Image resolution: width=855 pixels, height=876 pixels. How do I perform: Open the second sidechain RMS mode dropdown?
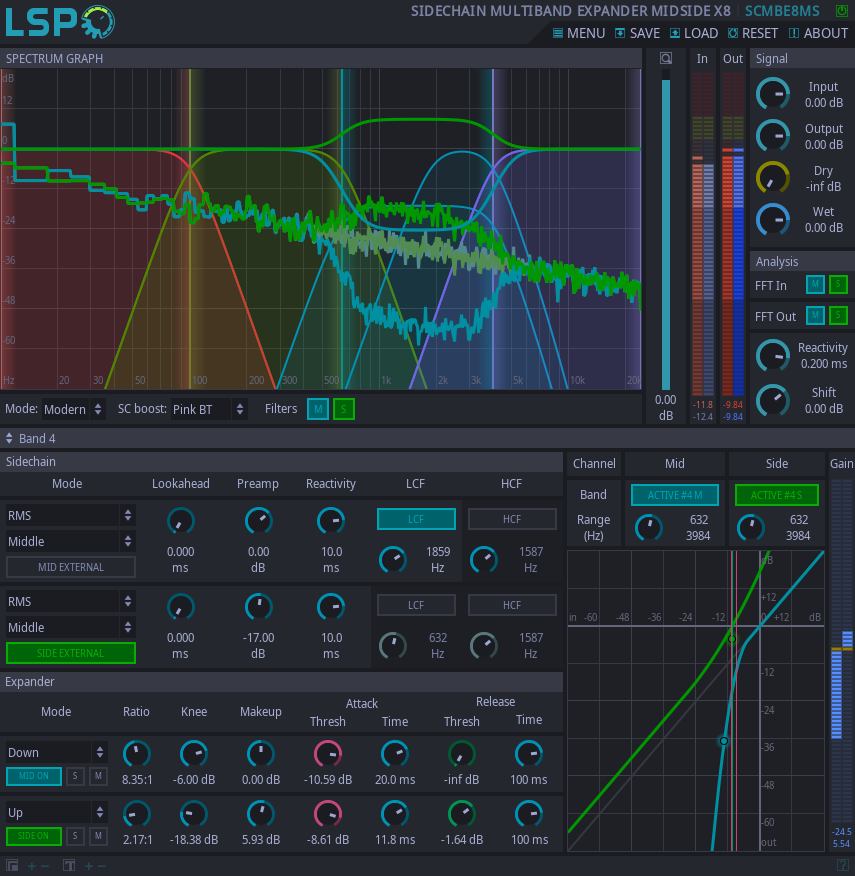[x=70, y=601]
